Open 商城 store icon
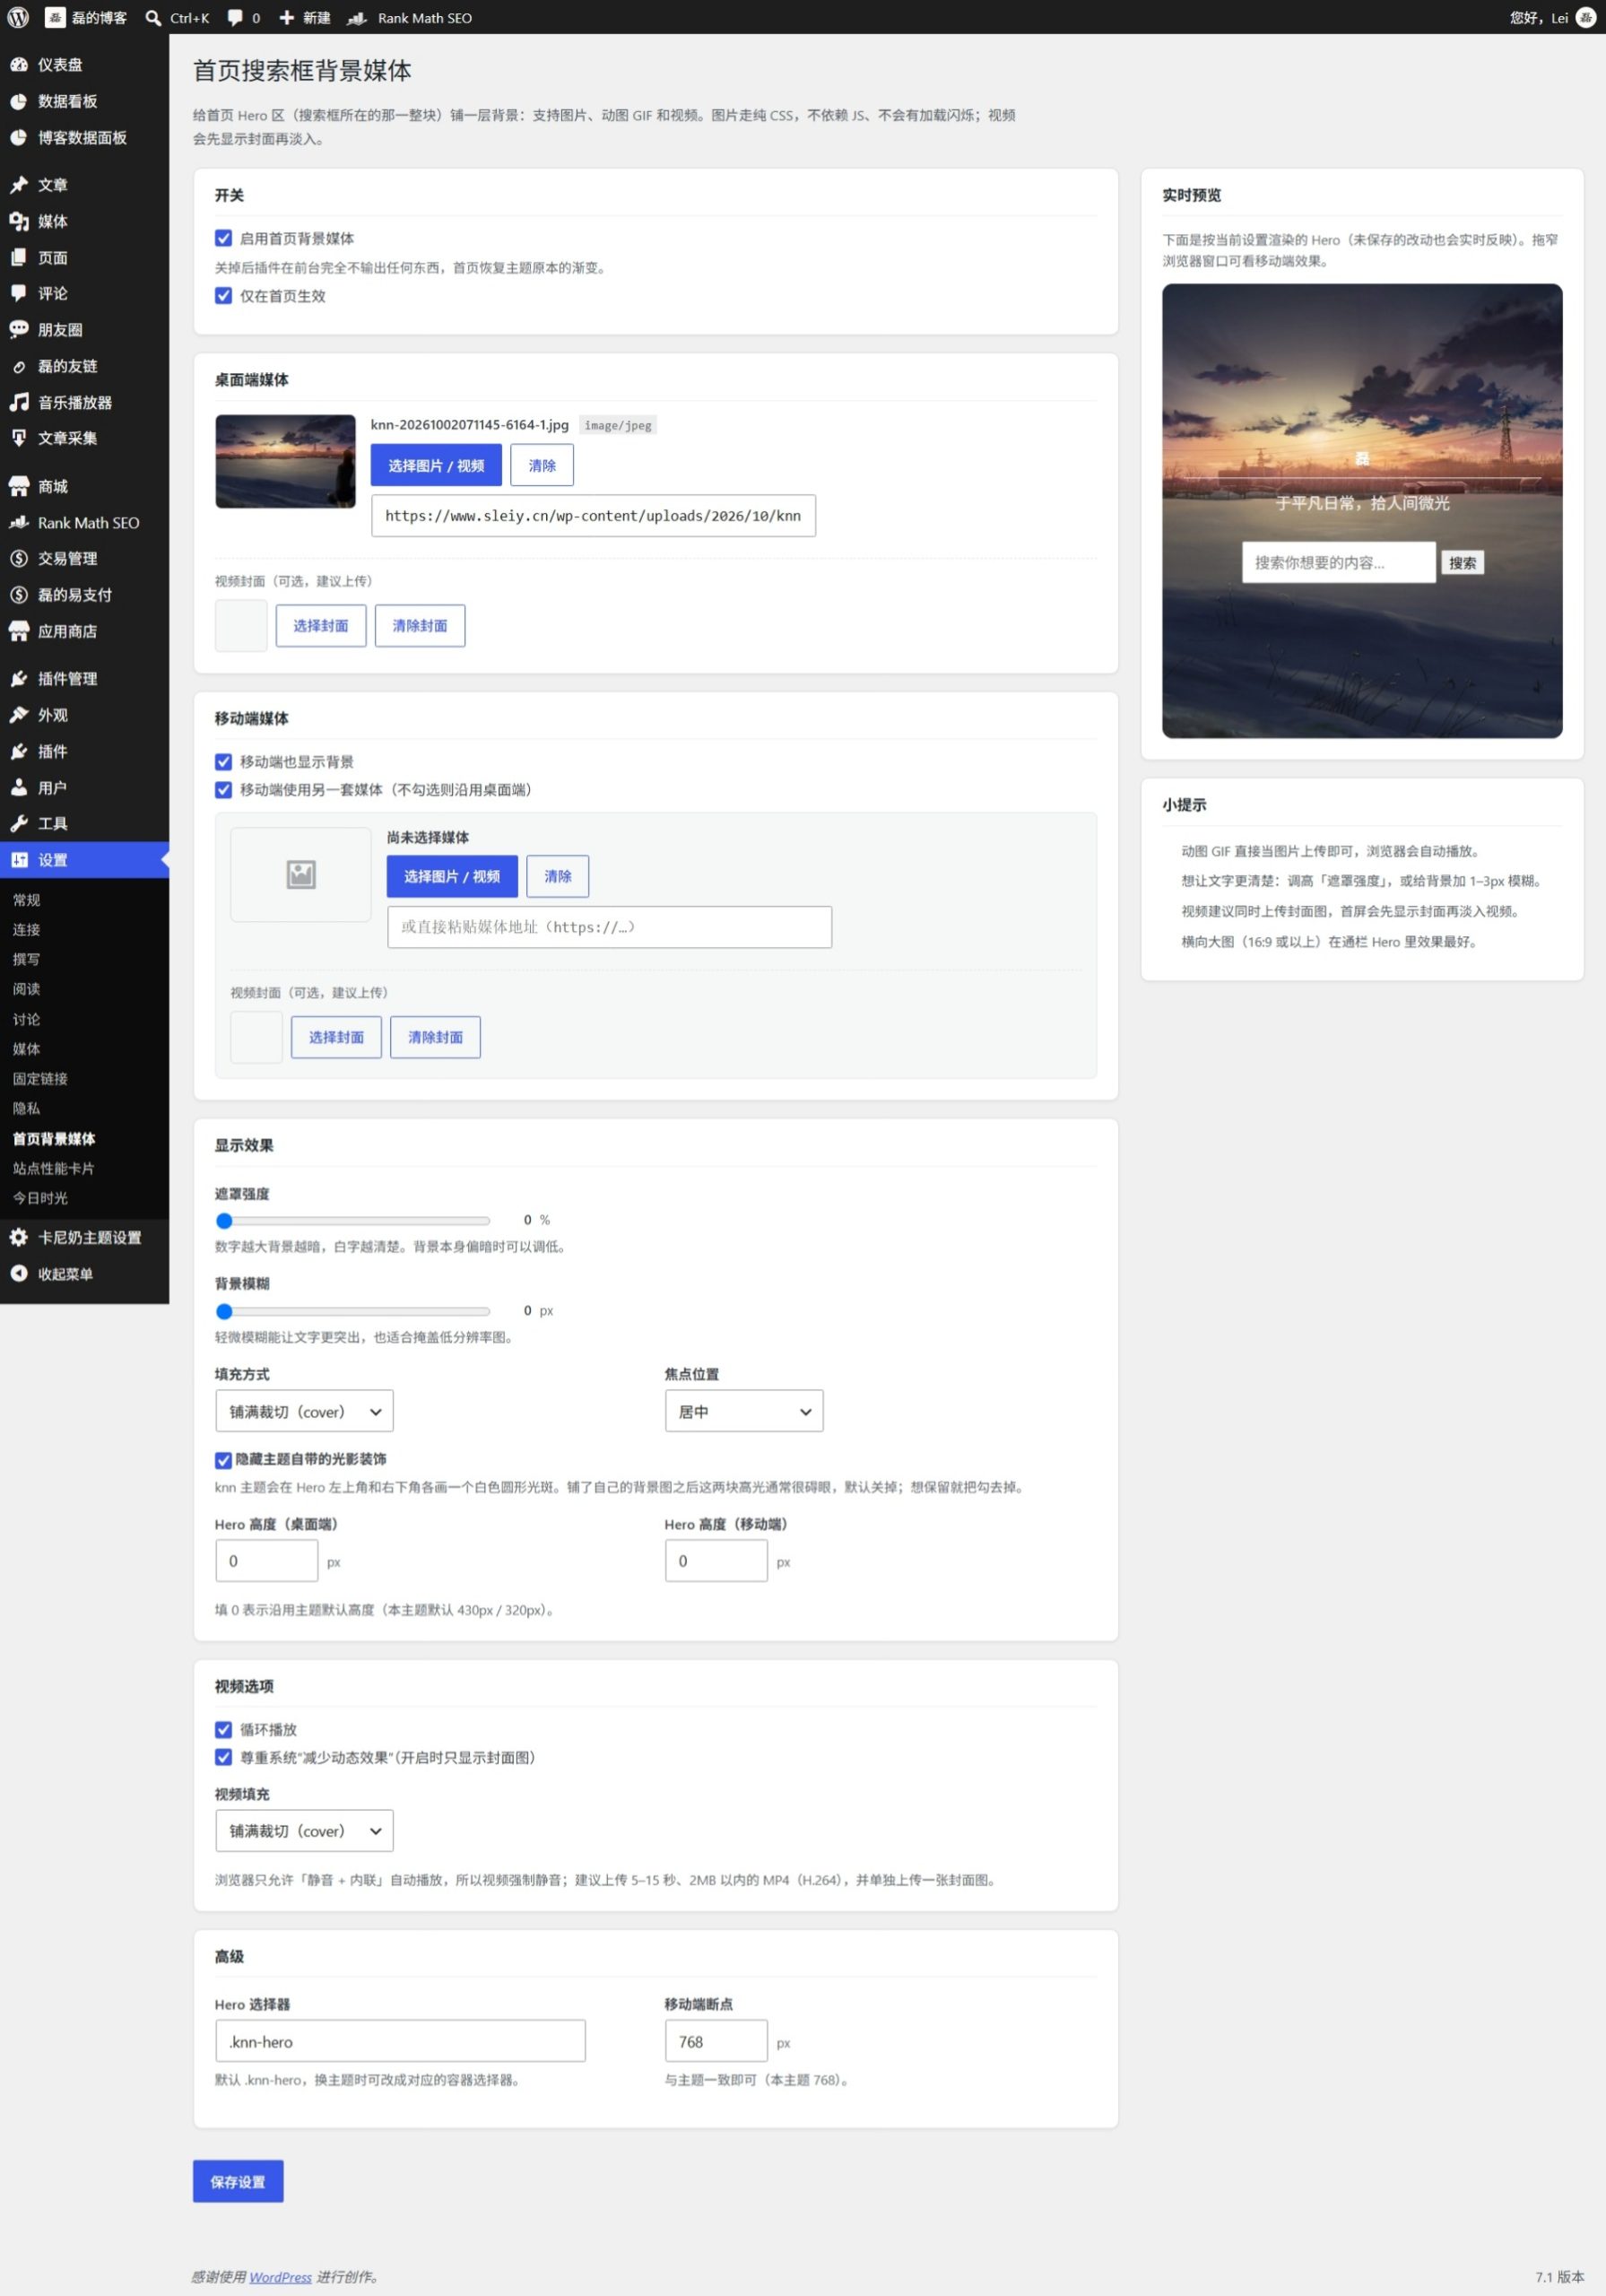Viewport: 1606px width, 2296px height. pyautogui.click(x=19, y=486)
